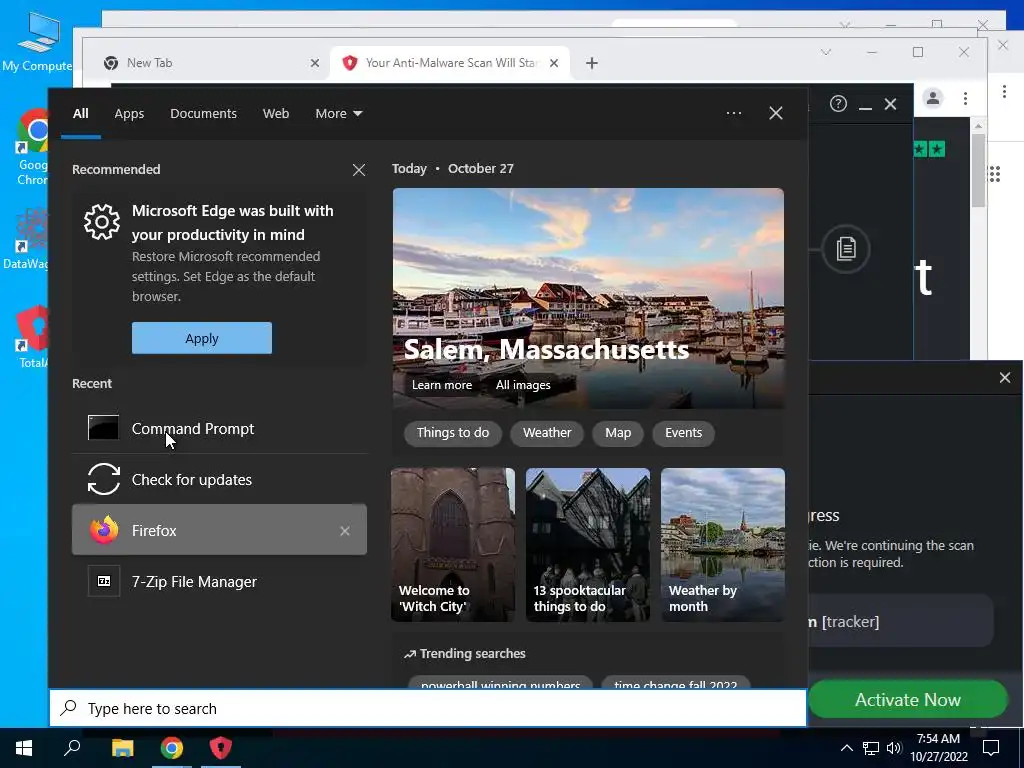This screenshot has width=1024, height=768.
Task: Focus the Type here to search box
Action: click(428, 708)
